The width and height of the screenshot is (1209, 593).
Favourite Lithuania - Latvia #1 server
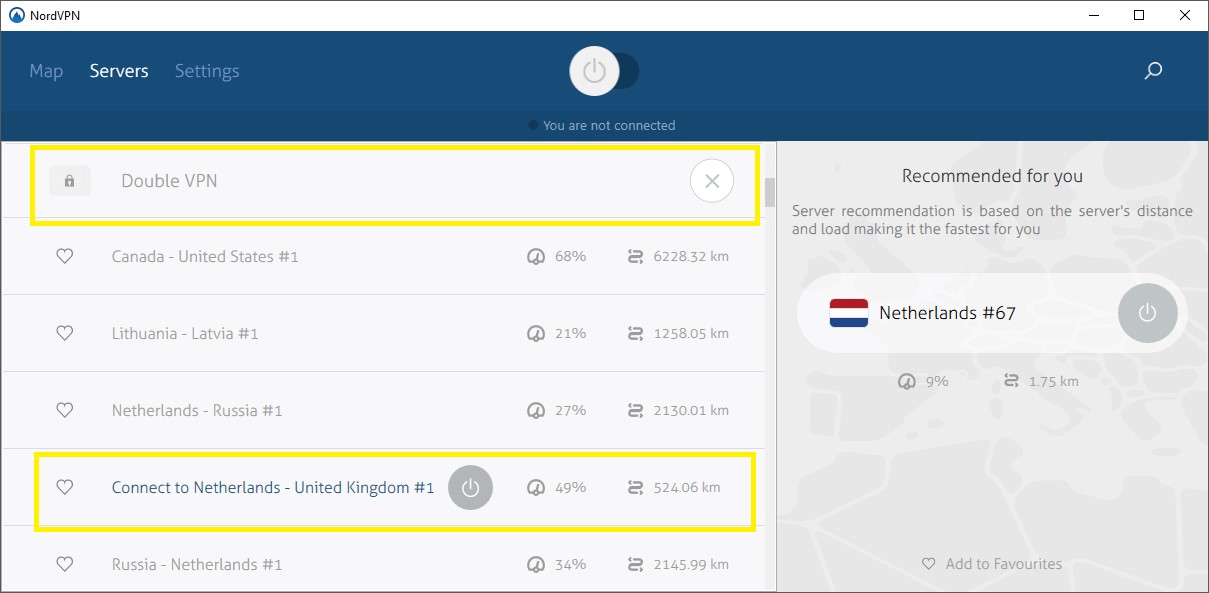pyautogui.click(x=64, y=333)
